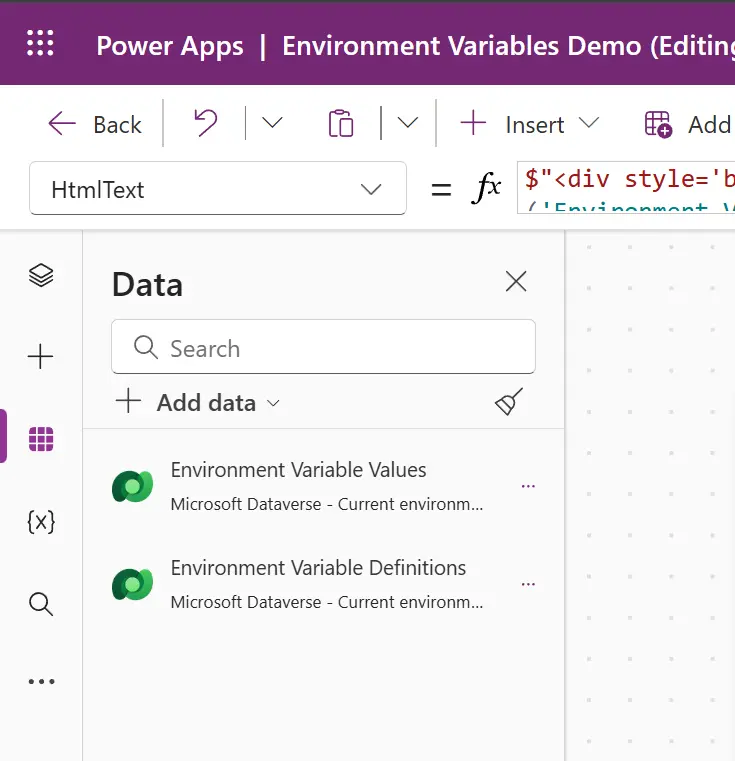This screenshot has height=761, width=735.
Task: Click the Back button
Action: (x=96, y=124)
